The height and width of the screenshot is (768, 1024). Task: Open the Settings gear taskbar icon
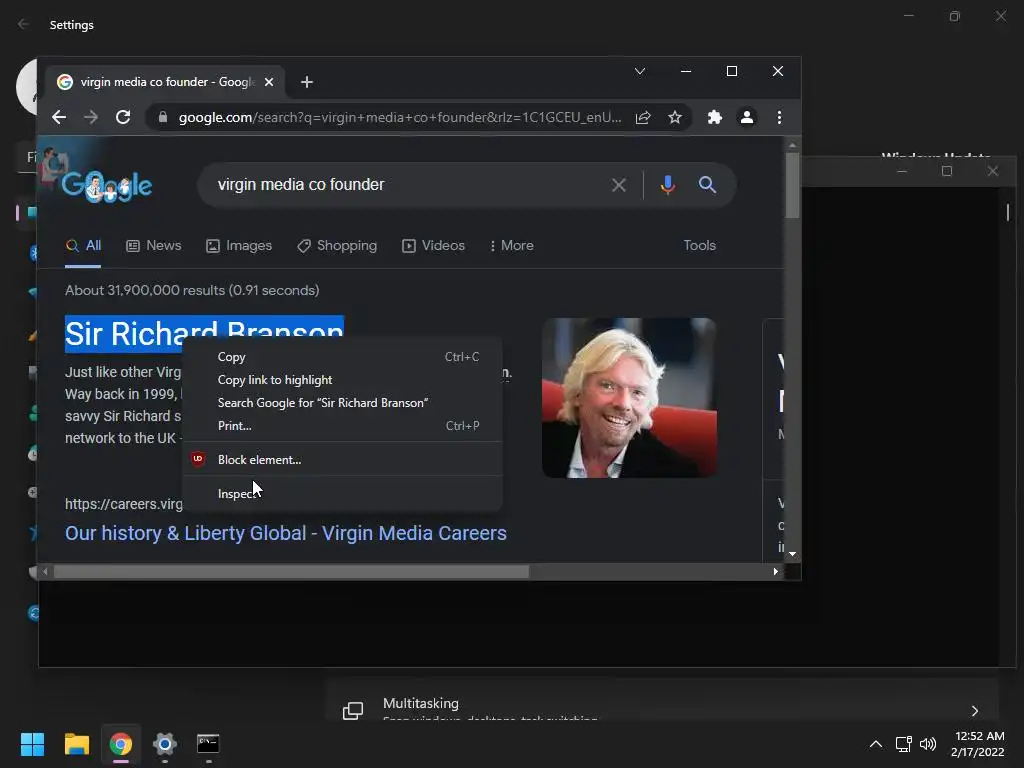pyautogui.click(x=165, y=744)
